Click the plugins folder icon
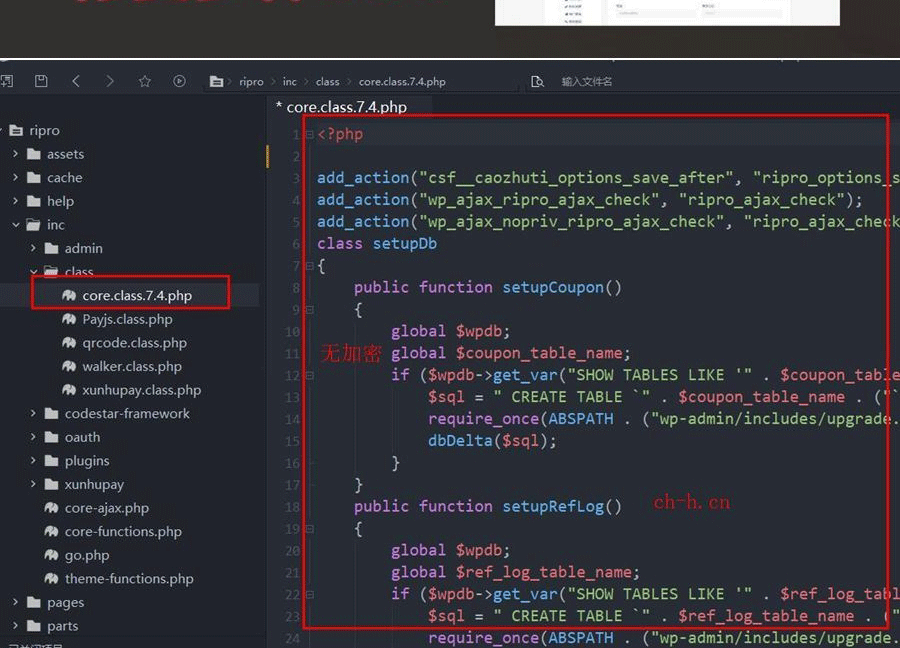This screenshot has height=648, width=900. point(52,460)
